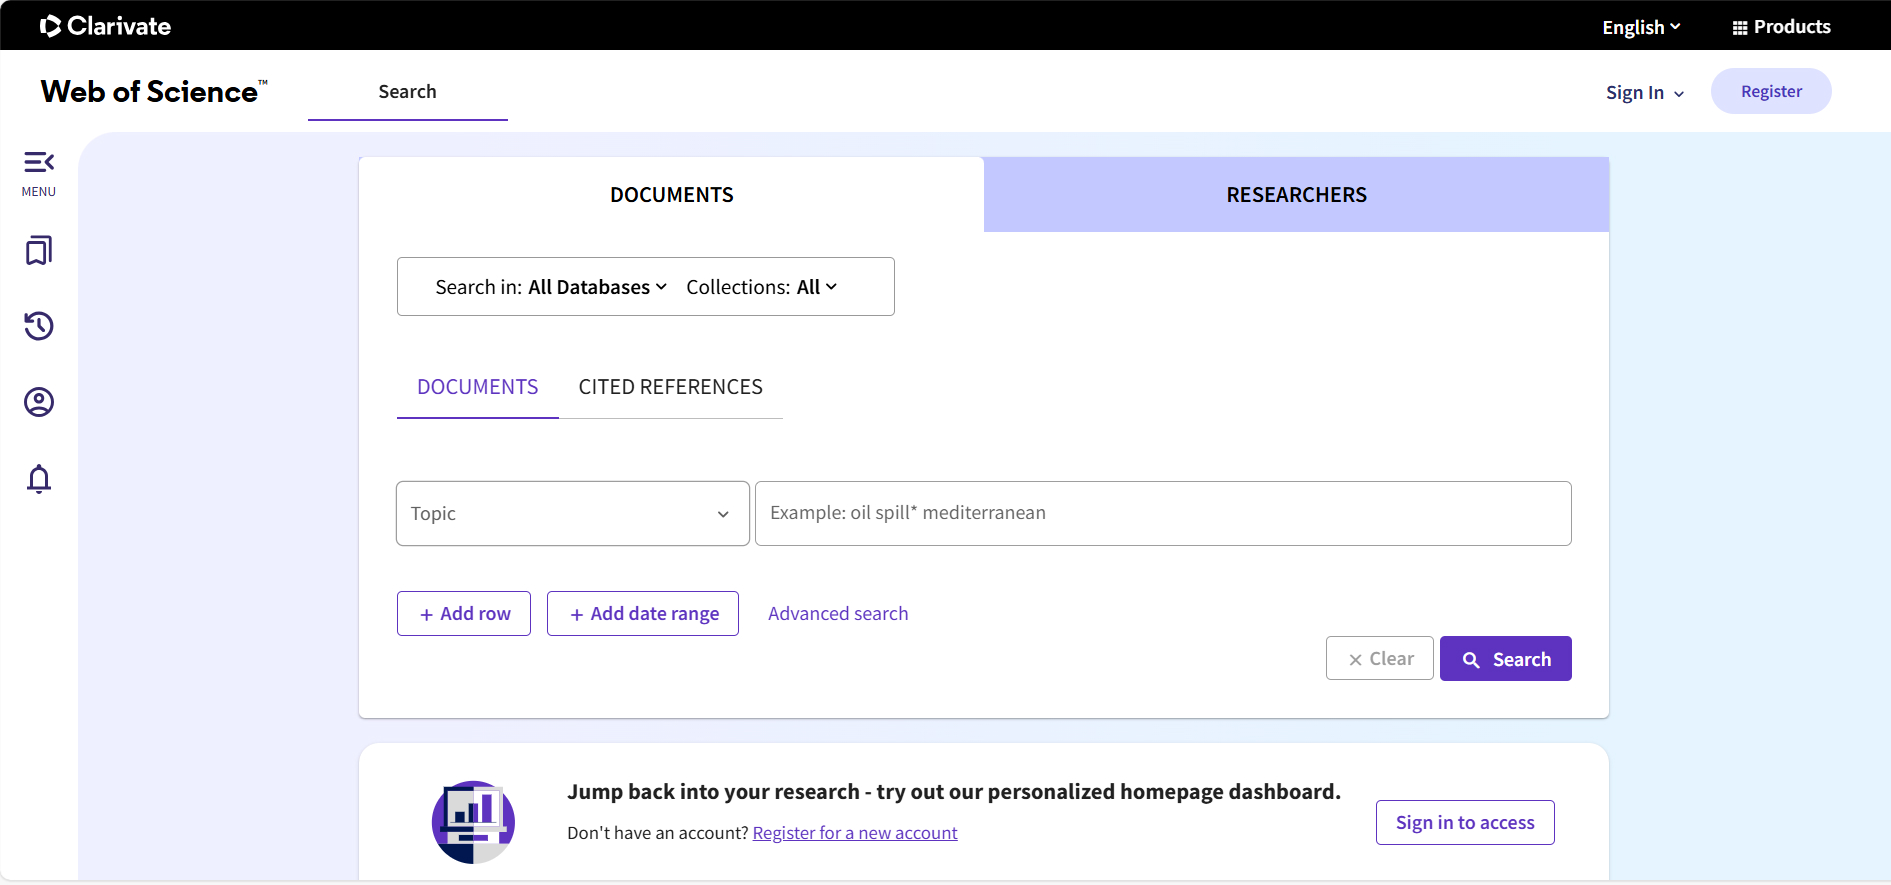Click the purple Search button
This screenshot has height=885, width=1891.
tap(1506, 658)
